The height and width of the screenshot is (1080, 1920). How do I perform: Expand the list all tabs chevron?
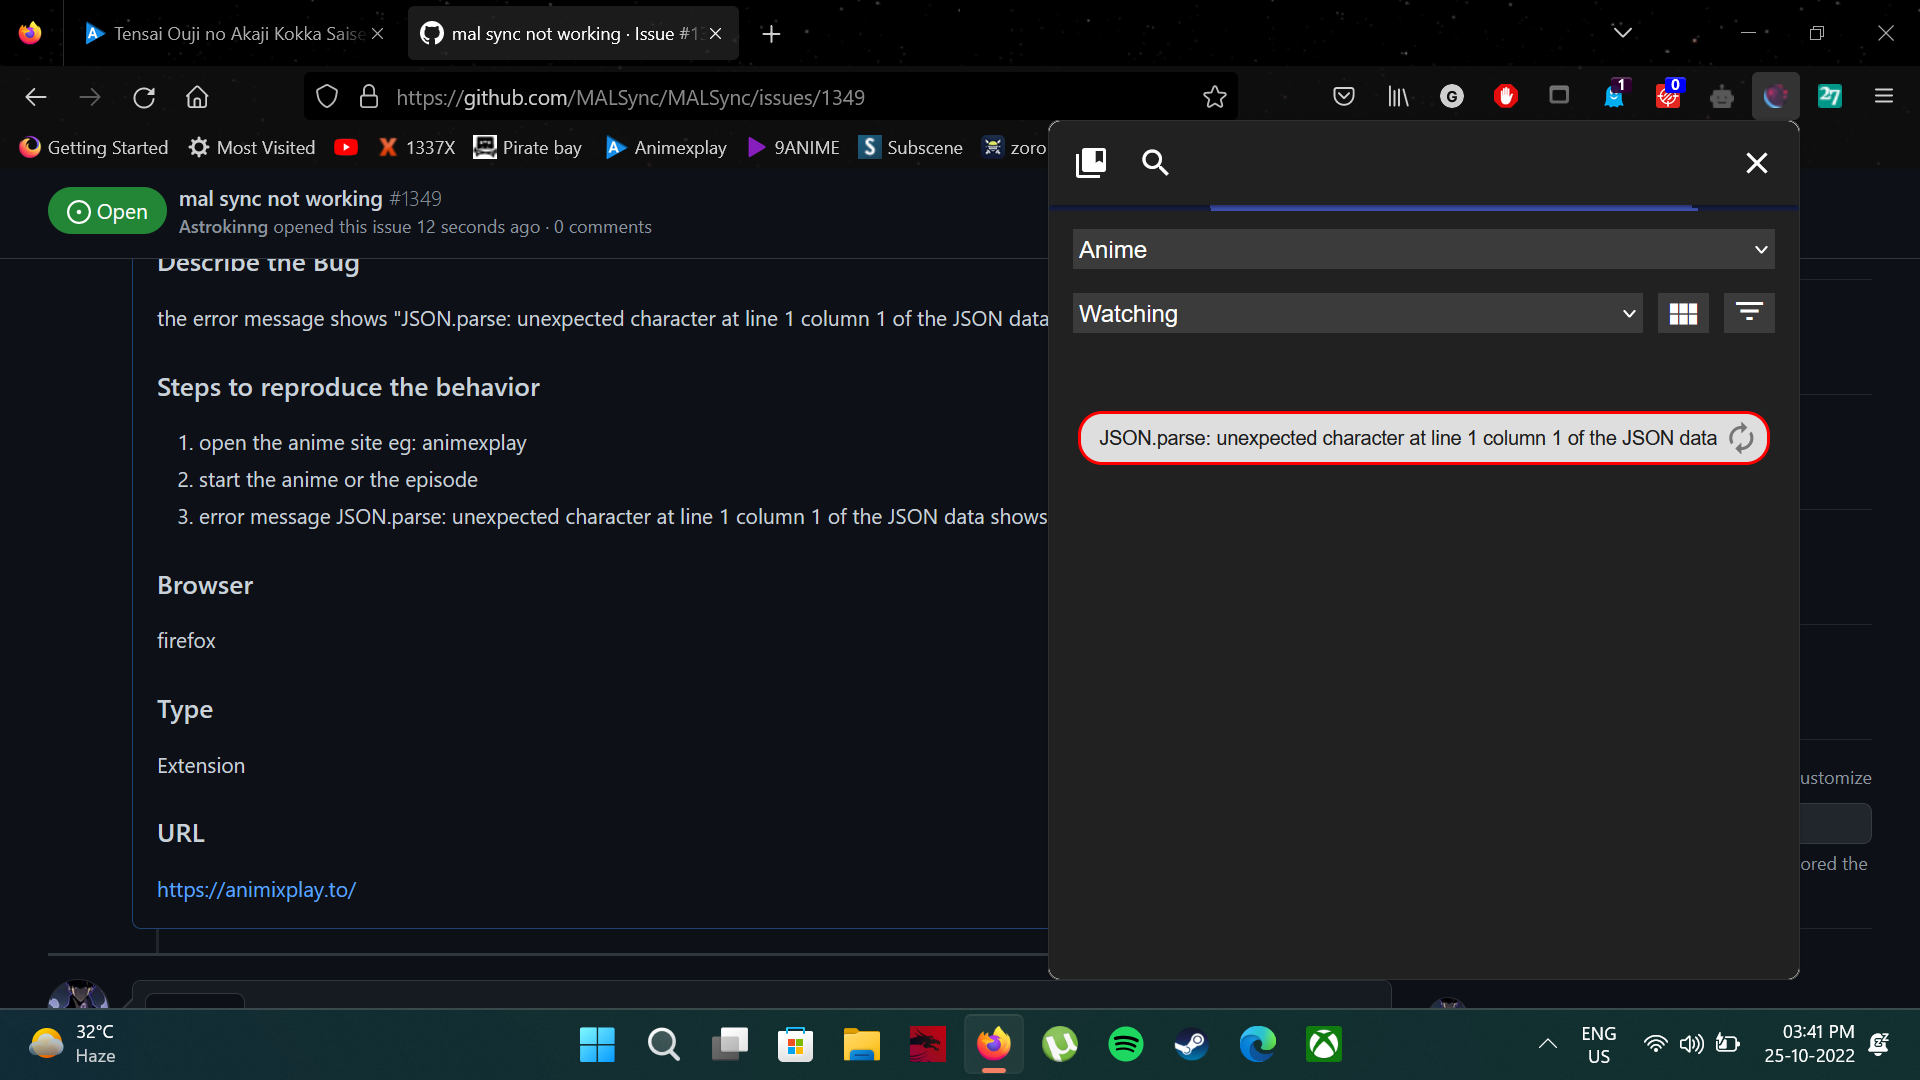point(1622,31)
